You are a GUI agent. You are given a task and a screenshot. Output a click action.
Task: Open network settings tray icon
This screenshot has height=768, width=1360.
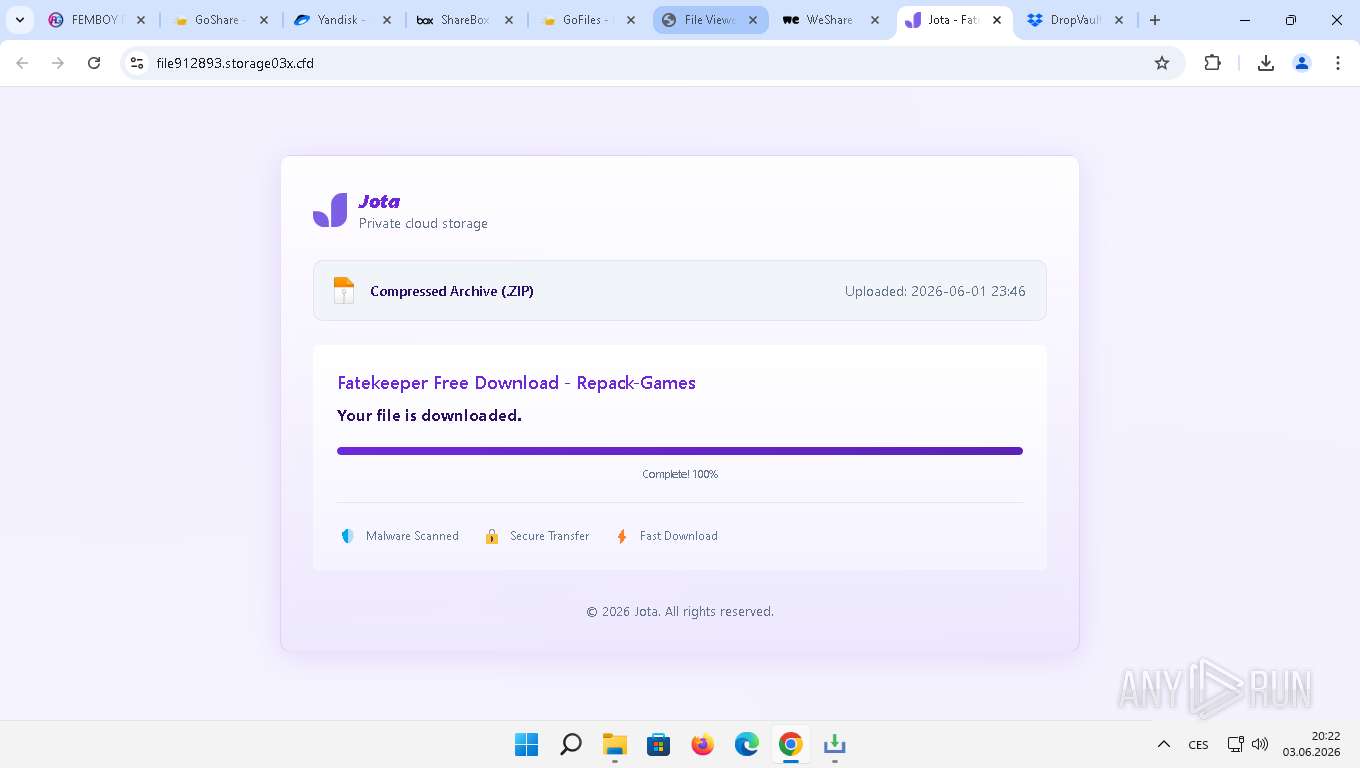[1236, 744]
